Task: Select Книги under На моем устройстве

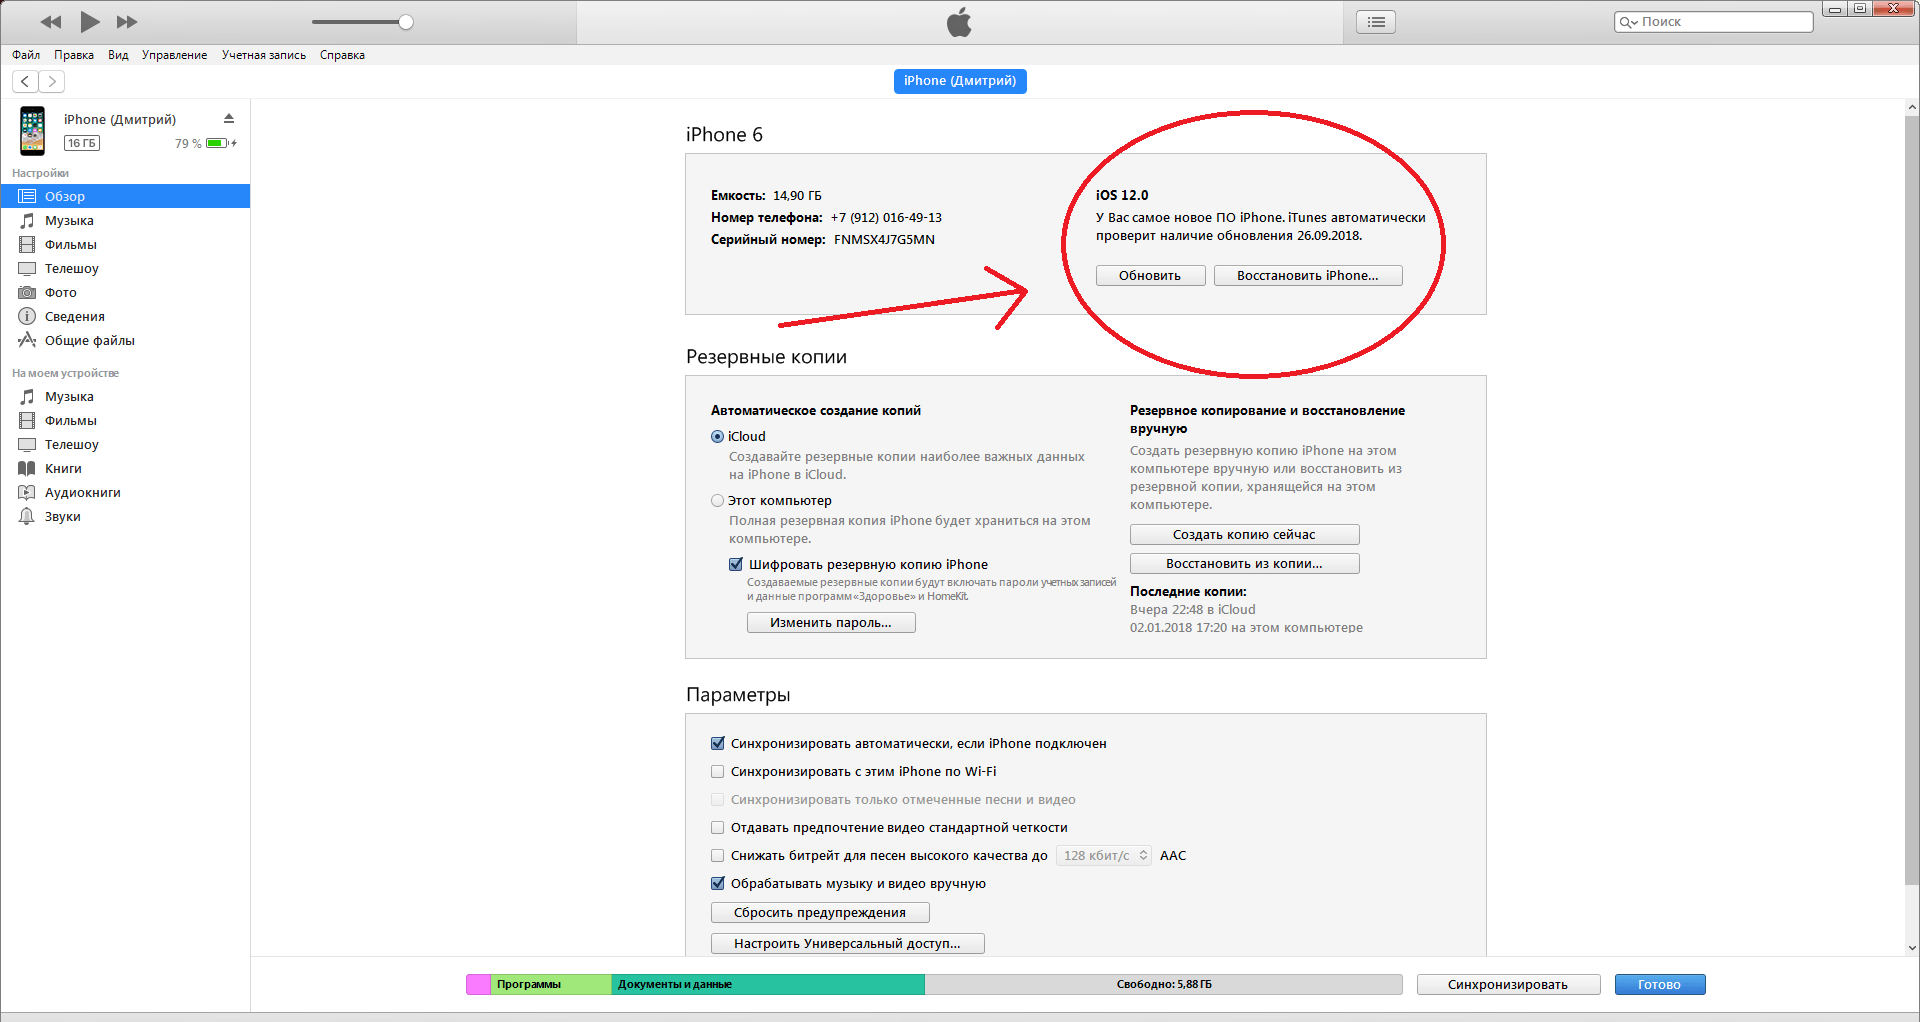Action: (x=63, y=469)
